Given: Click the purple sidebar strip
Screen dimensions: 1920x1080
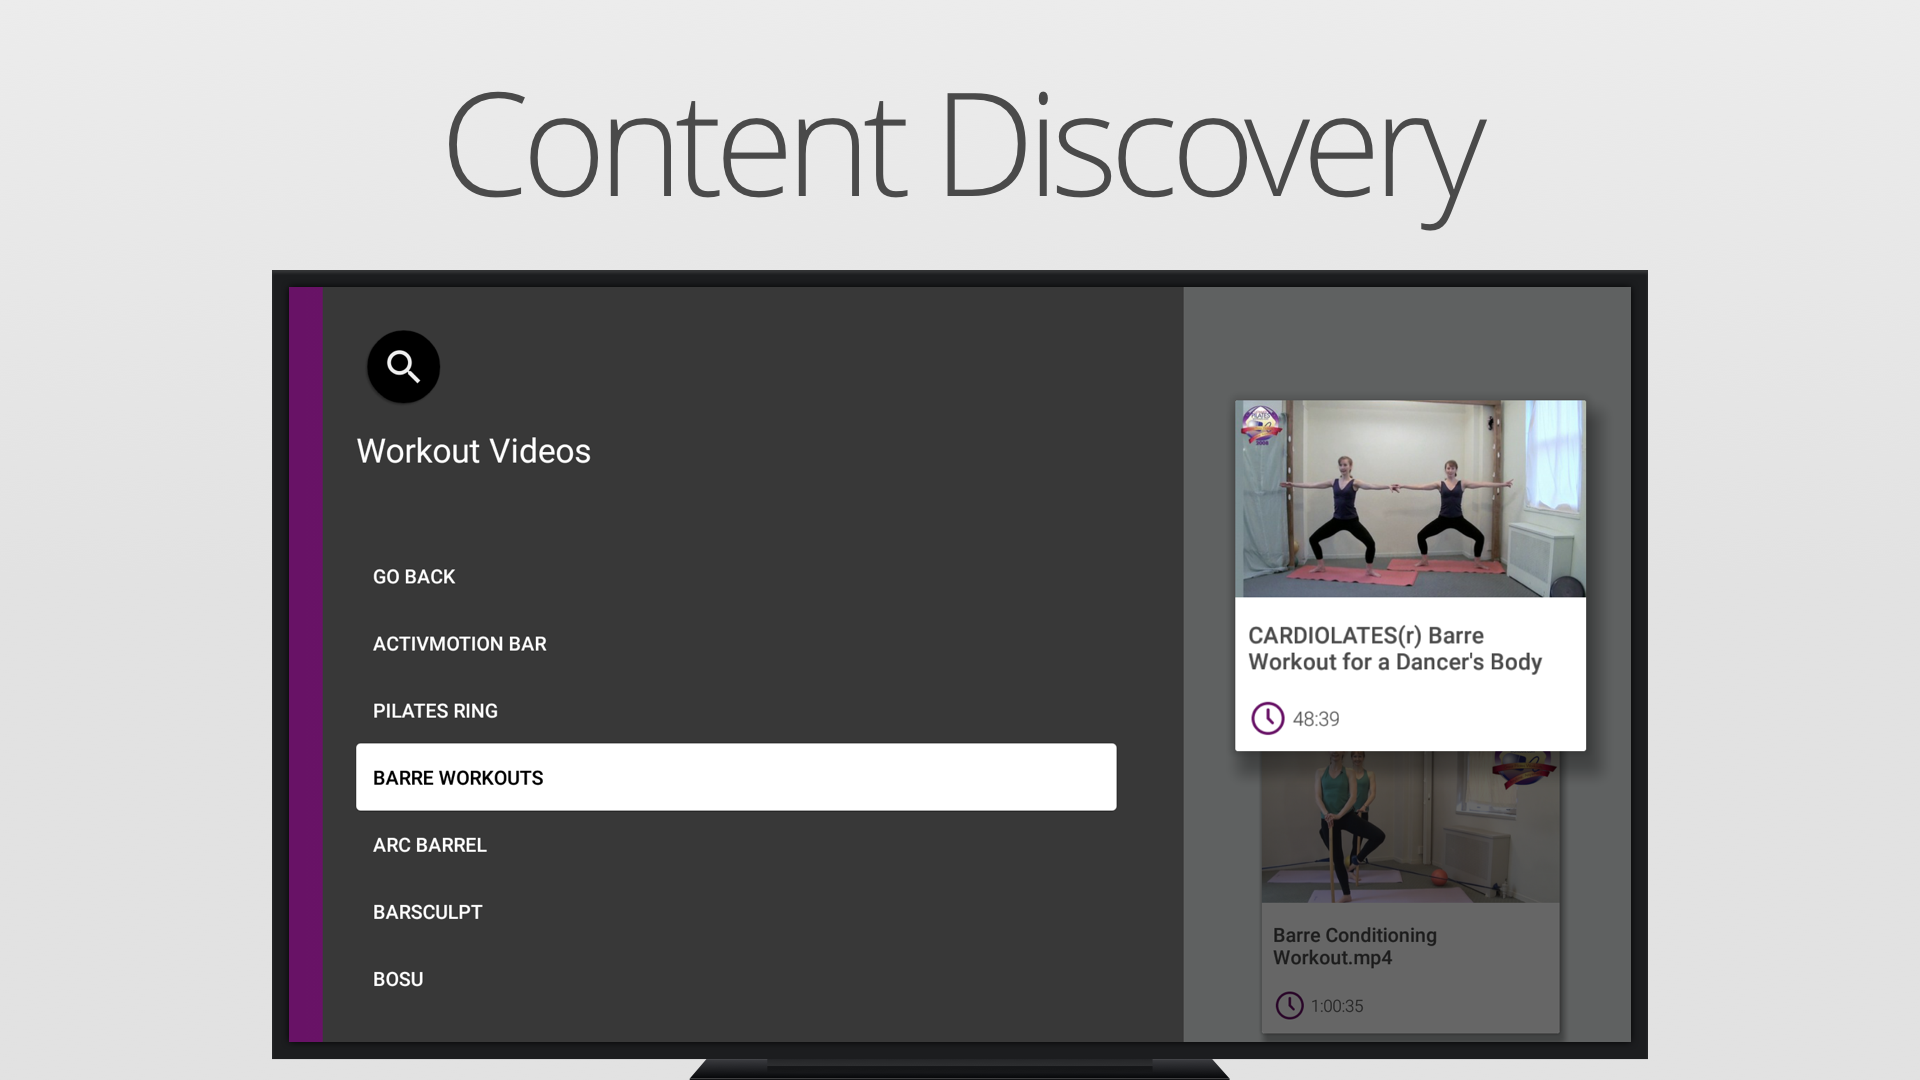Looking at the screenshot, I should point(306,664).
